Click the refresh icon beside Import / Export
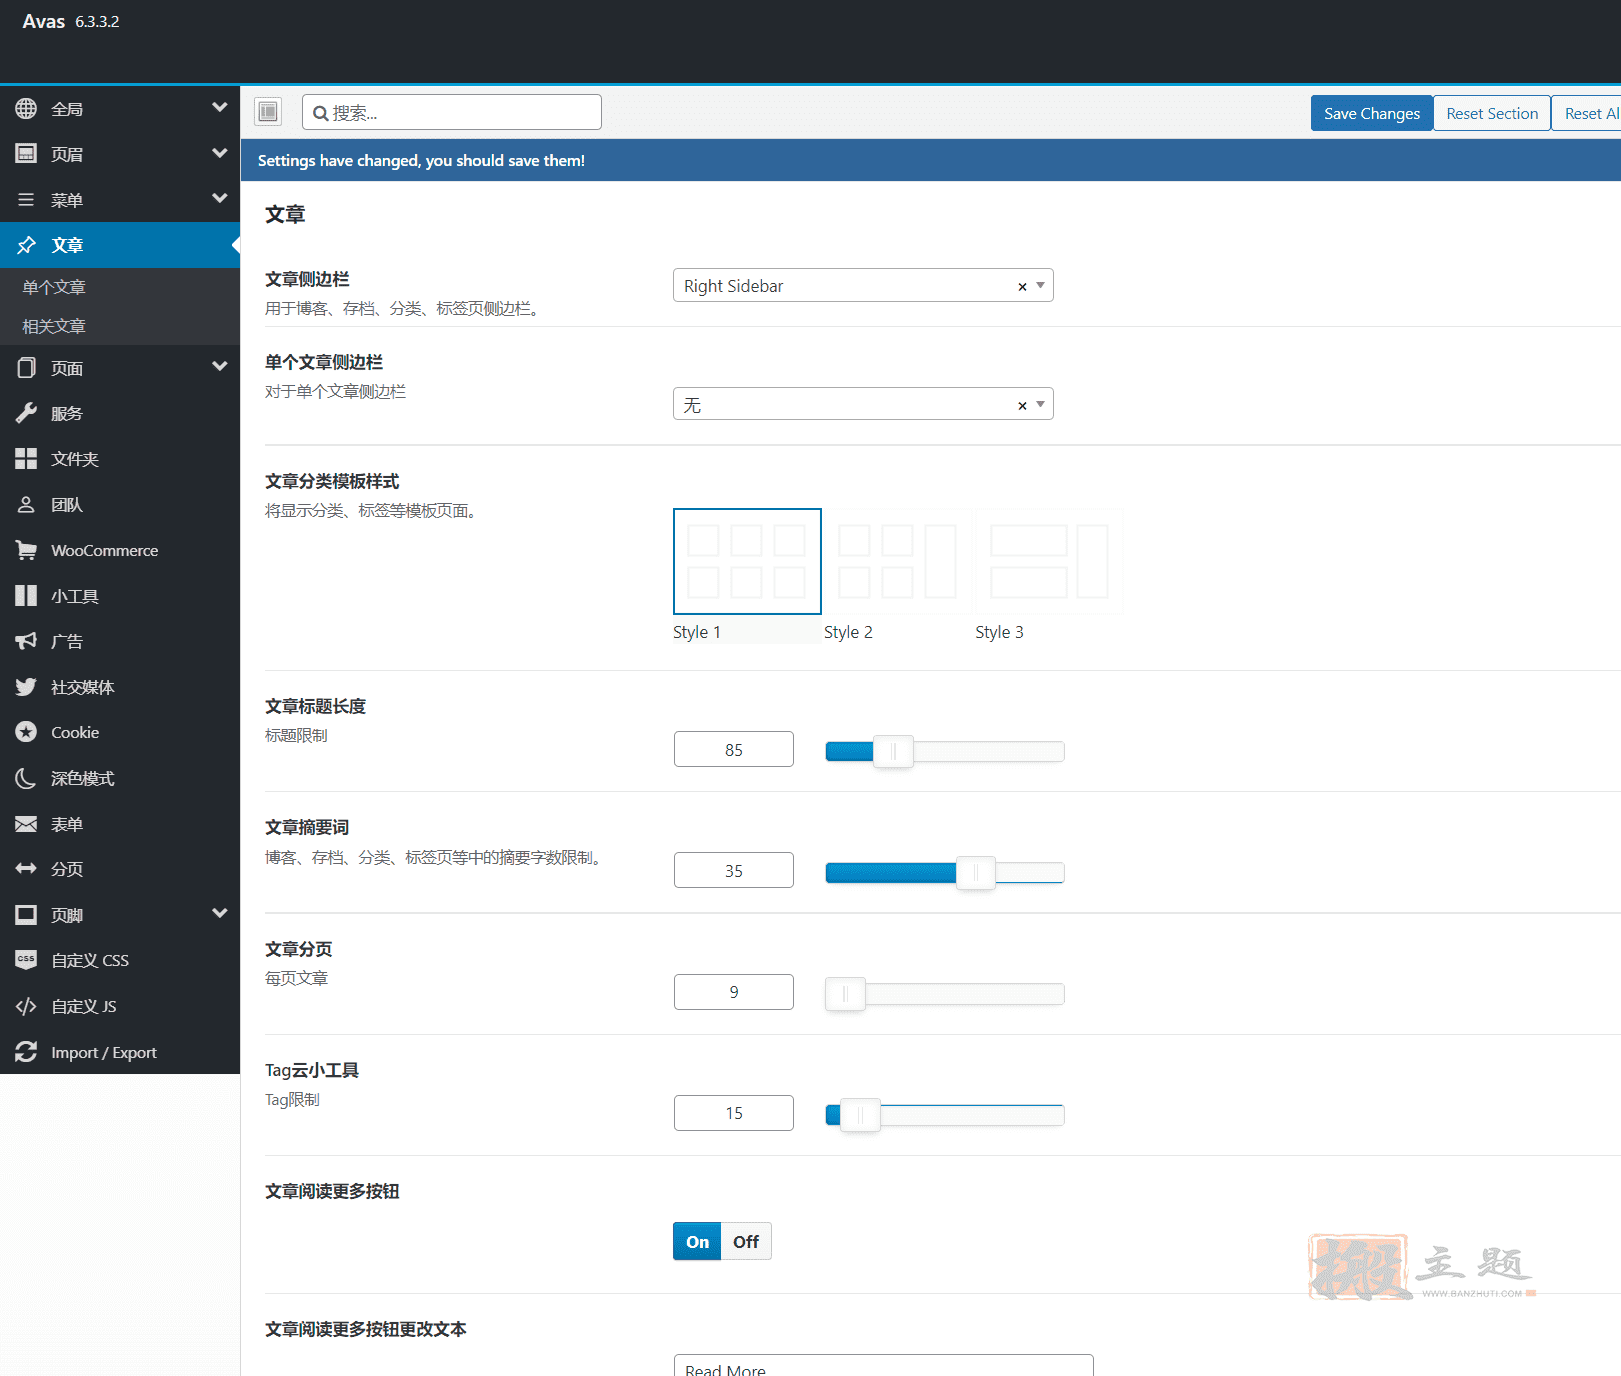The width and height of the screenshot is (1621, 1376). click(26, 1051)
